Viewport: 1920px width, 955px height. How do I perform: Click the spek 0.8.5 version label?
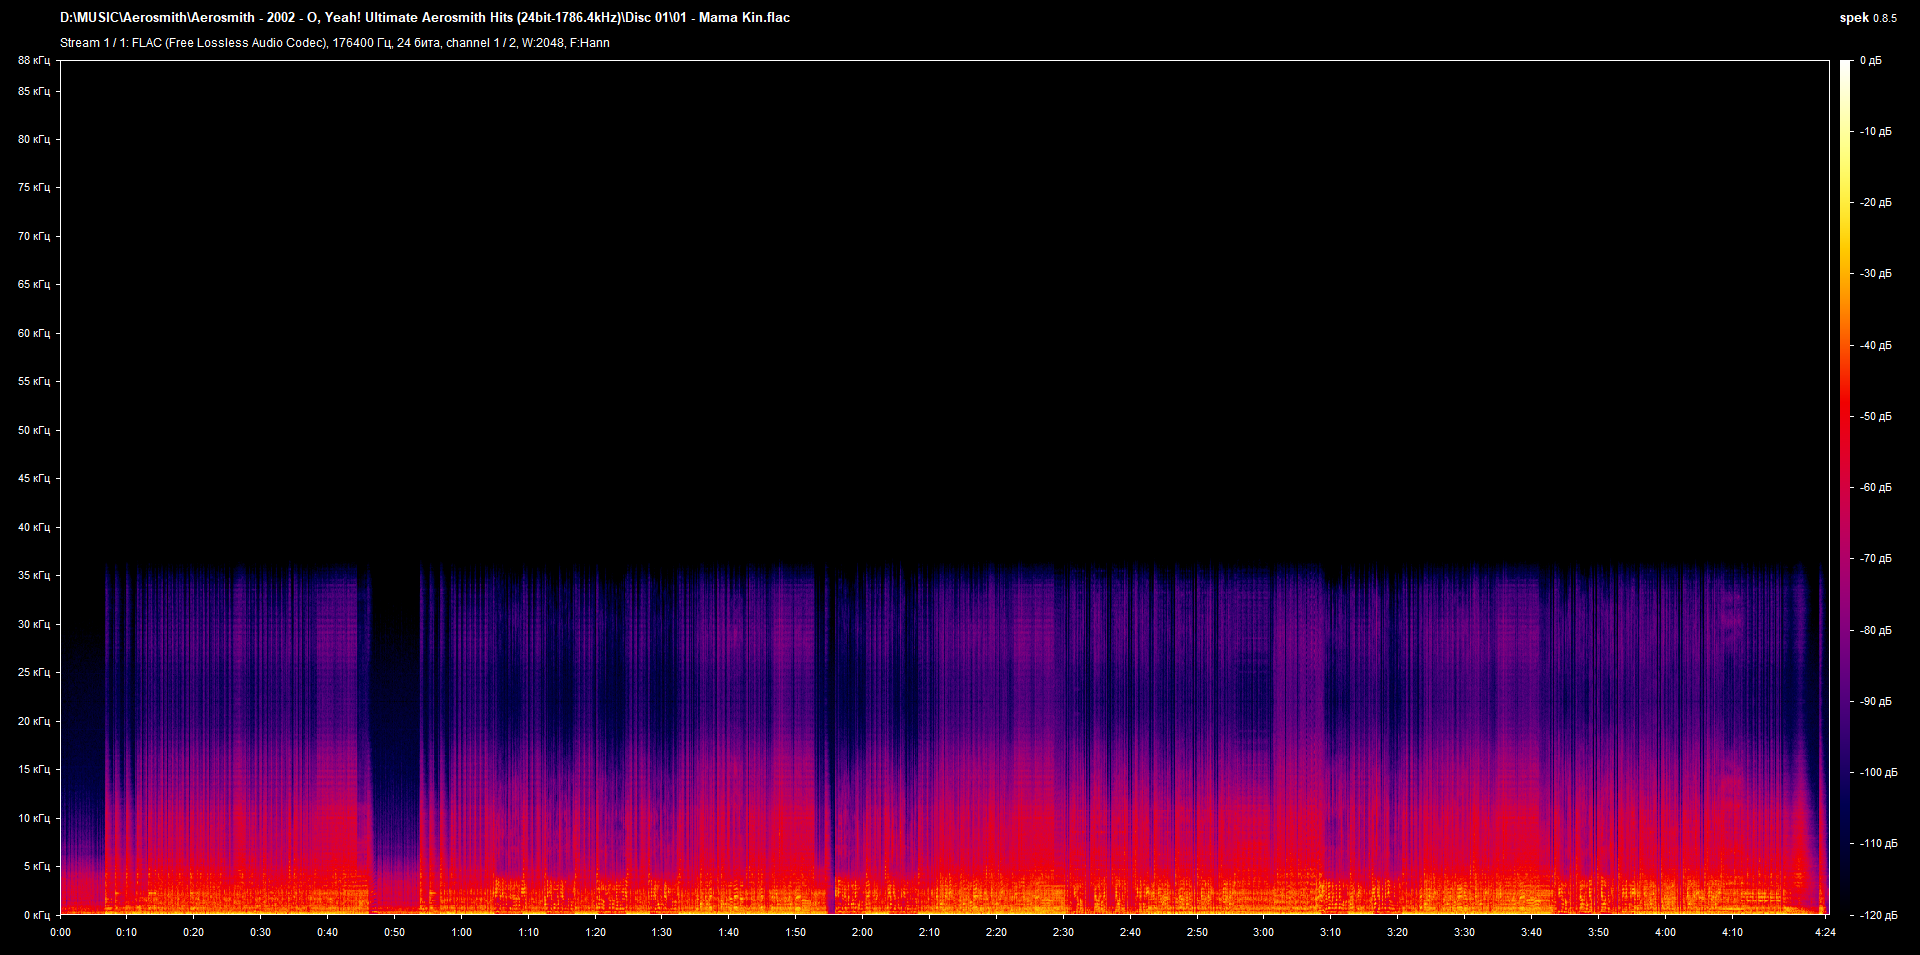[x=1867, y=18]
